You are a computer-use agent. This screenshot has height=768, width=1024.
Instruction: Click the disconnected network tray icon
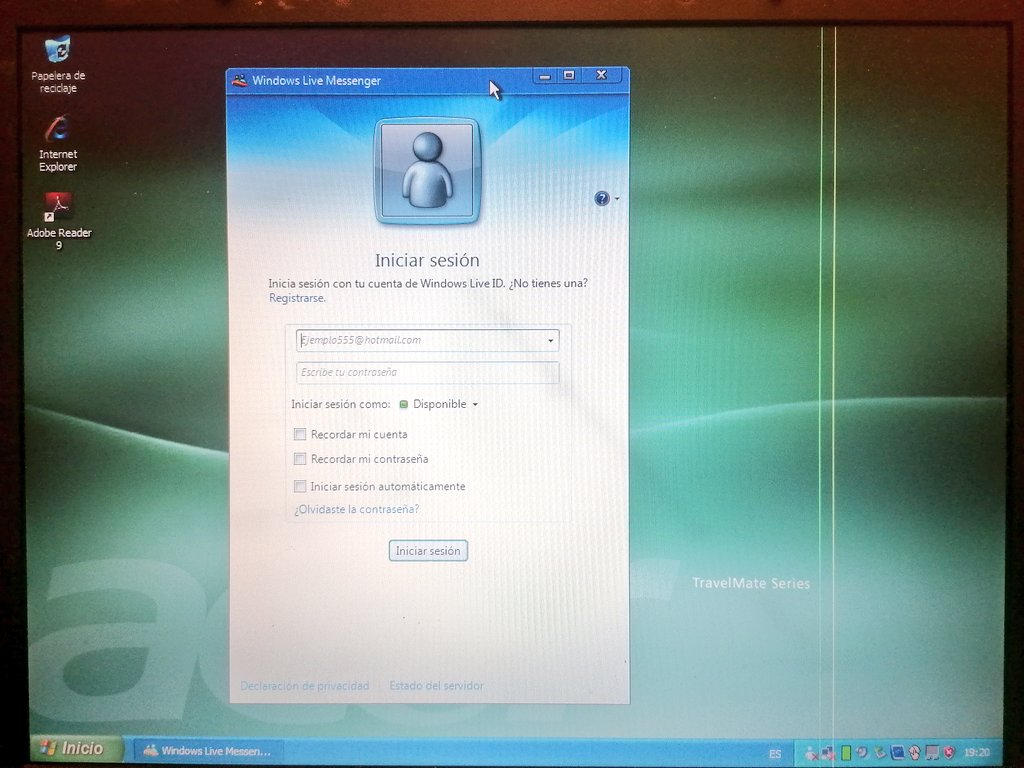pyautogui.click(x=827, y=753)
